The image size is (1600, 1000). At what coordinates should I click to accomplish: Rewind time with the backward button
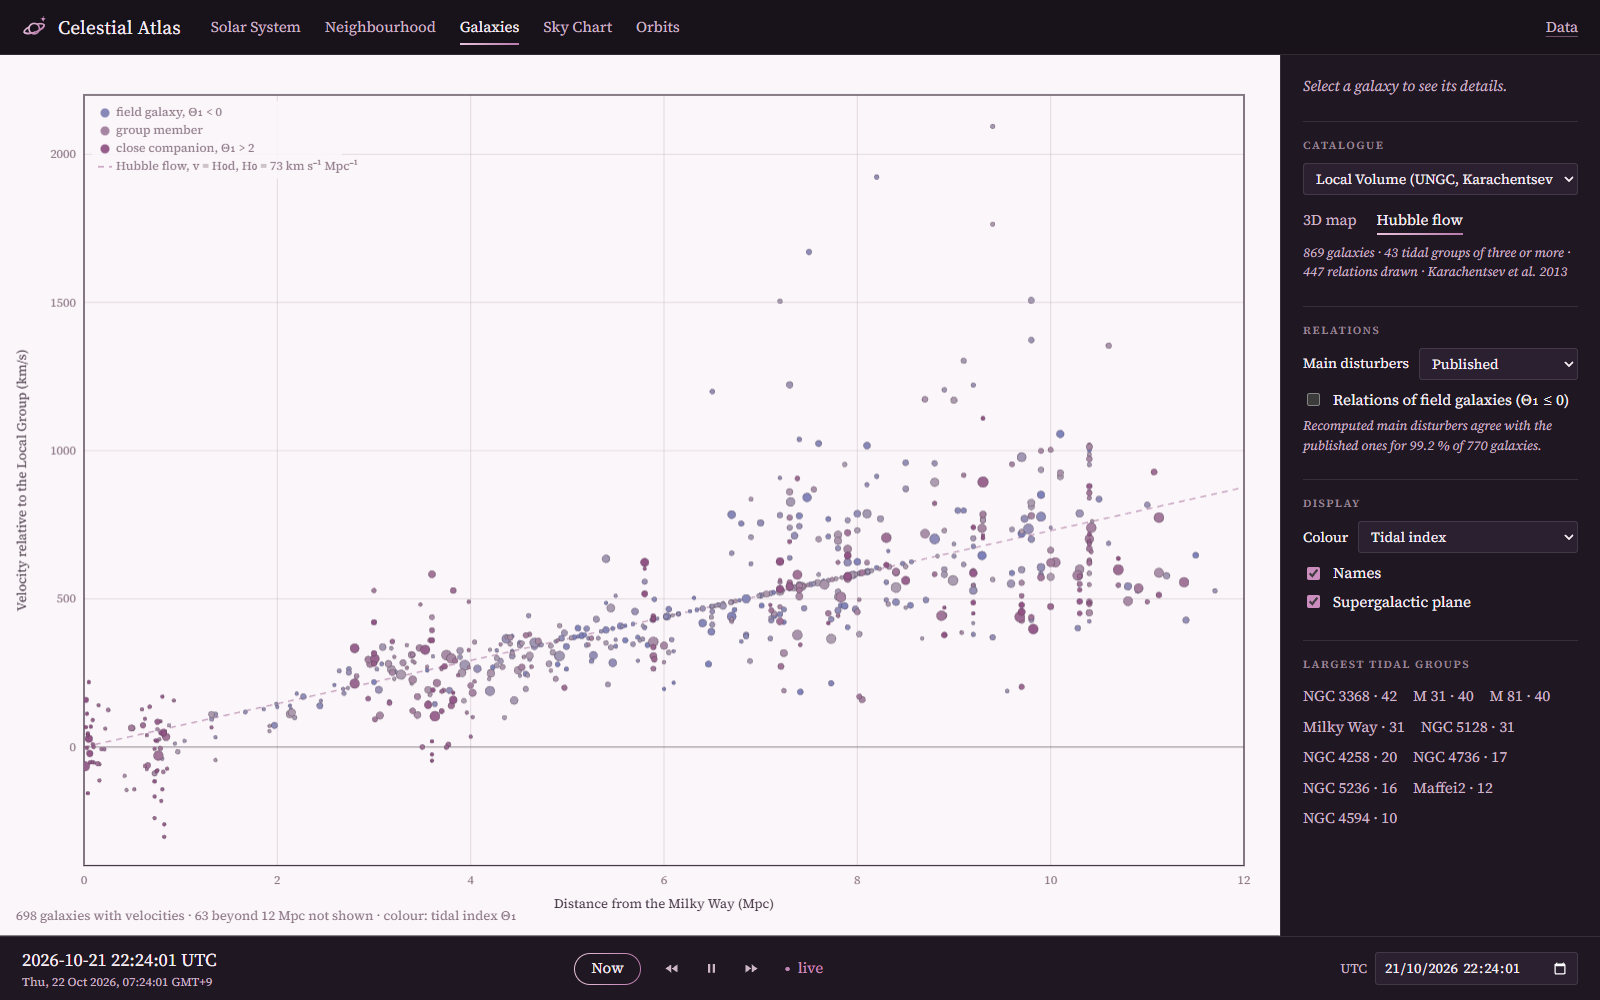tap(672, 968)
